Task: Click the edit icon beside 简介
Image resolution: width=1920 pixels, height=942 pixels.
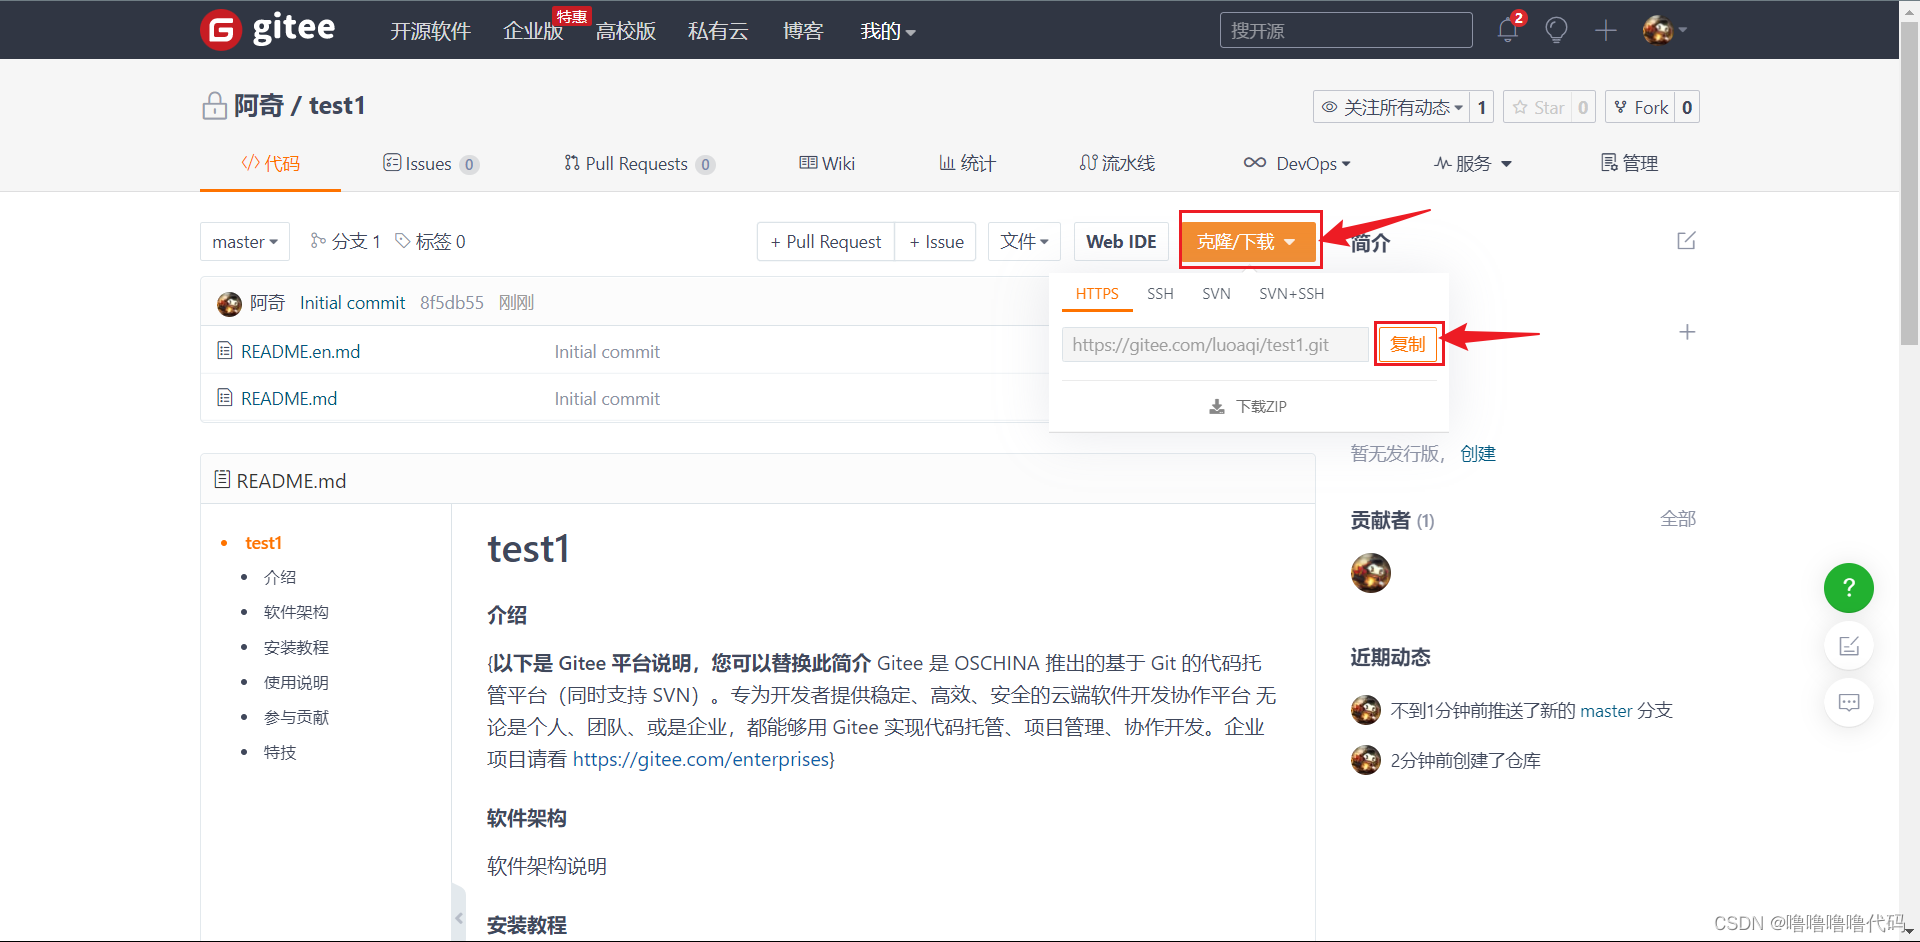Action: 1686,241
